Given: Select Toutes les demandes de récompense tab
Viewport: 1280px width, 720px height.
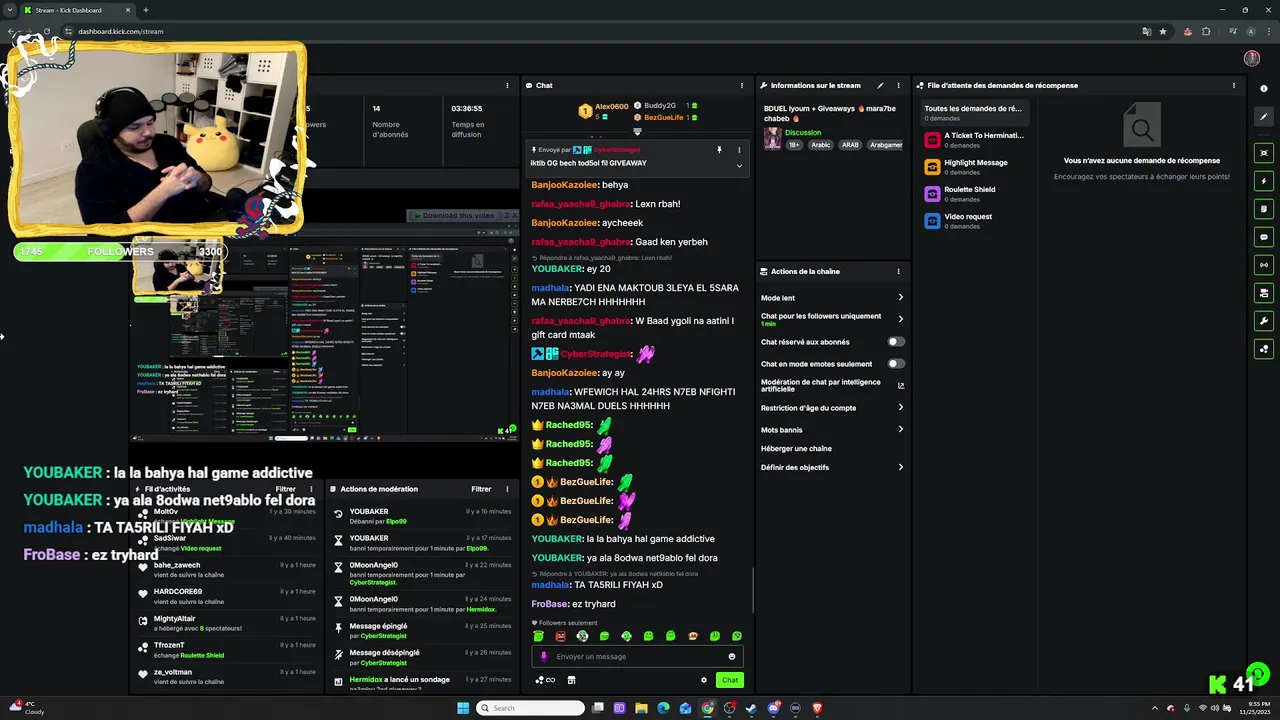Looking at the screenshot, I should click(x=973, y=113).
